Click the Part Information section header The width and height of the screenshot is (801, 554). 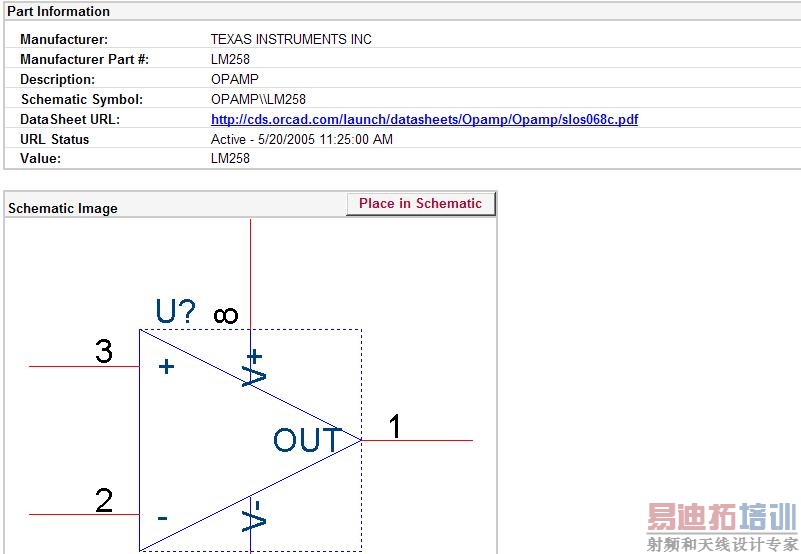pos(58,11)
